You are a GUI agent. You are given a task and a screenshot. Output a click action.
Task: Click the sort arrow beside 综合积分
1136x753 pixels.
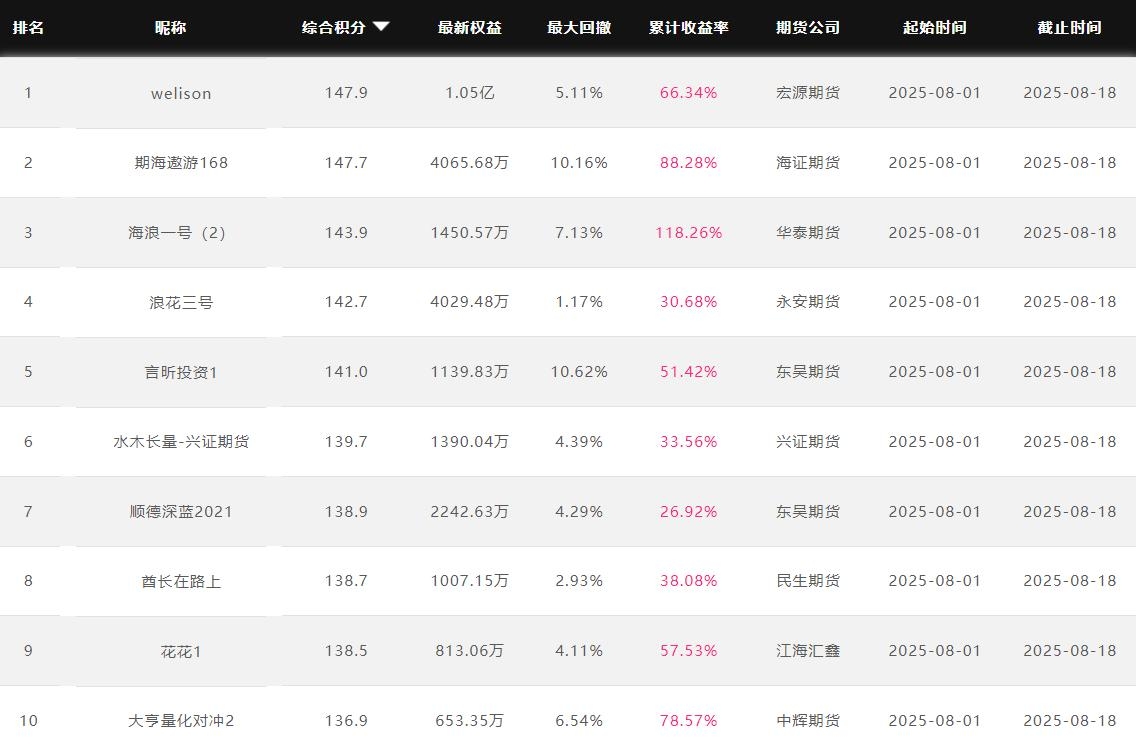coord(381,27)
